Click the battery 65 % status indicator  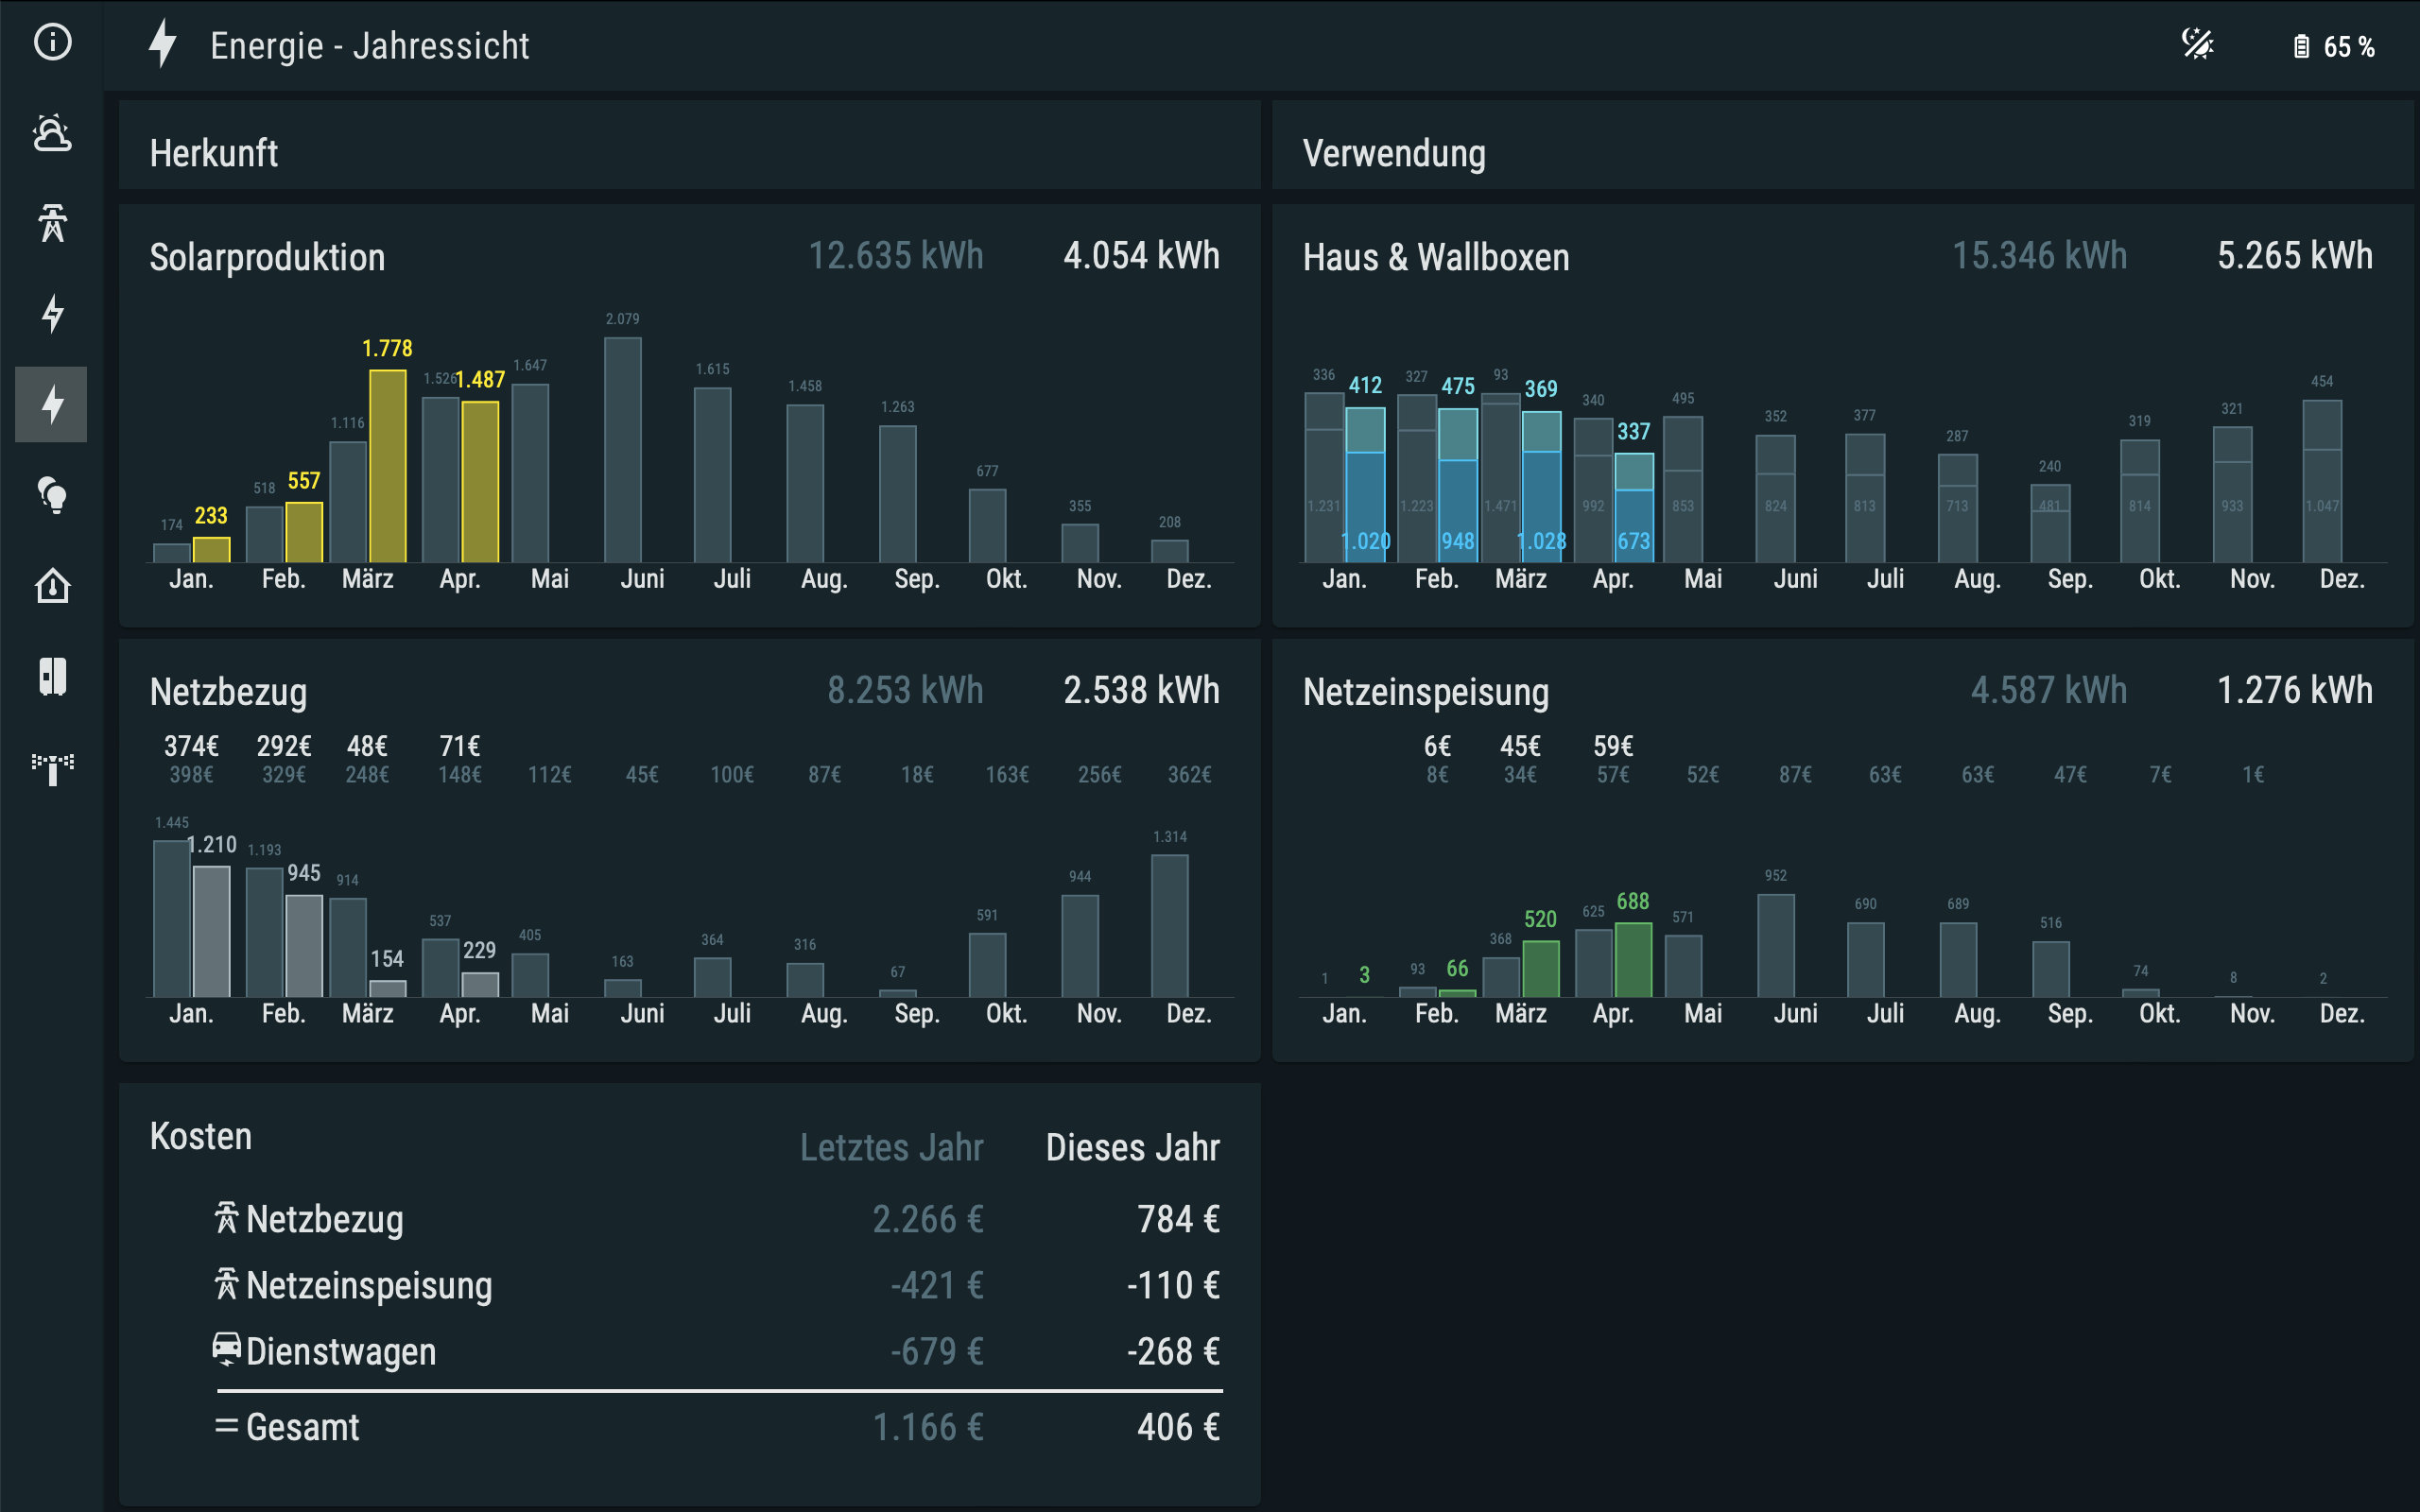point(2334,47)
